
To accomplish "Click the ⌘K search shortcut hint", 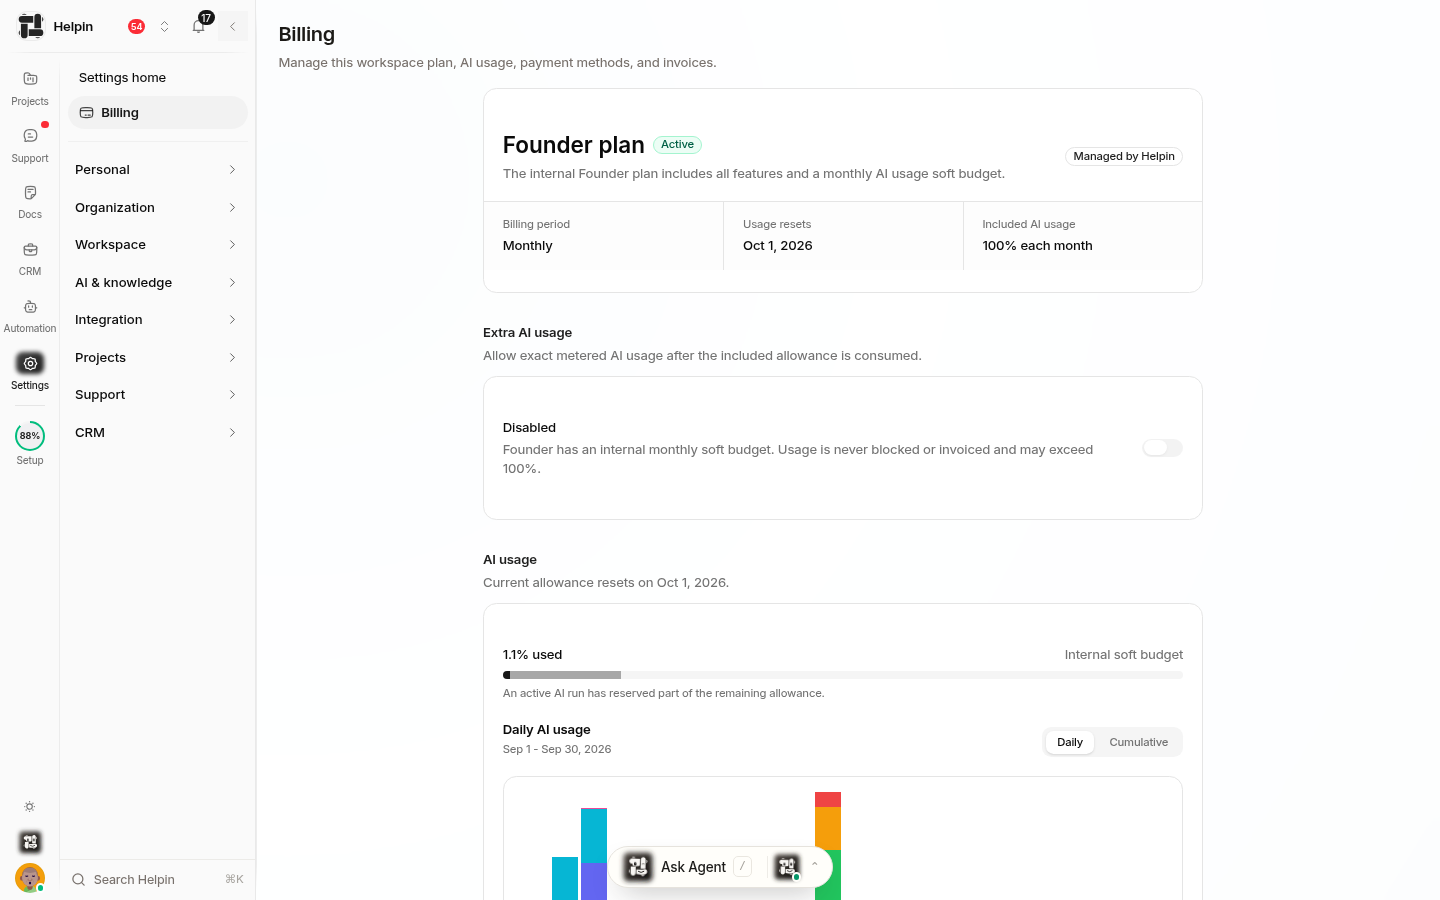I will (x=234, y=880).
